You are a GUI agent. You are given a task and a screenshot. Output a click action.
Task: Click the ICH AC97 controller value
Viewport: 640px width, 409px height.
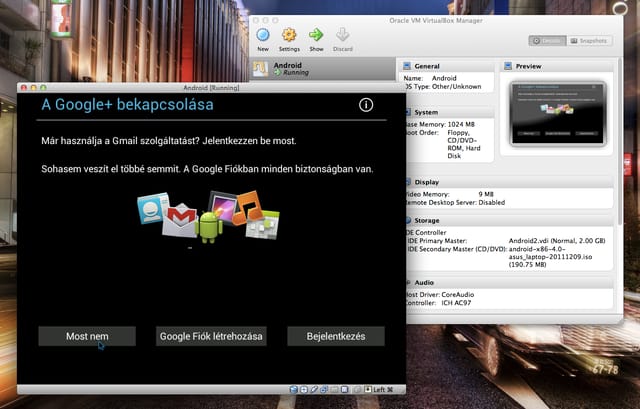(x=456, y=303)
